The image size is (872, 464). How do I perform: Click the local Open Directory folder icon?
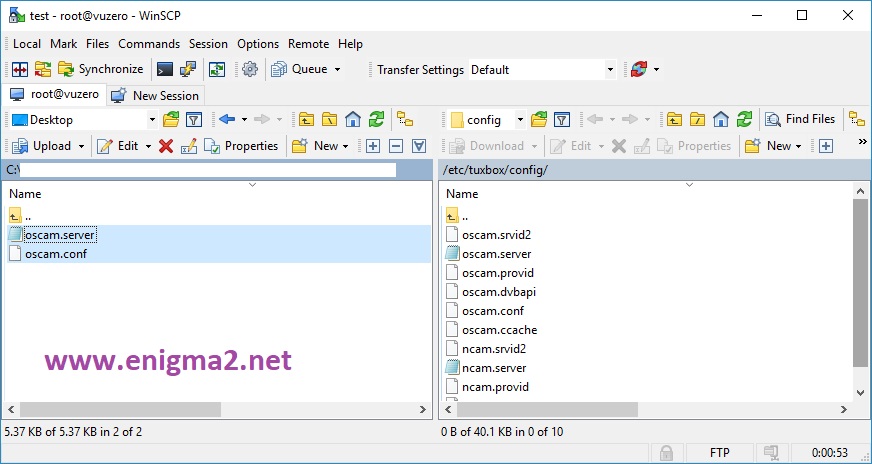click(171, 120)
